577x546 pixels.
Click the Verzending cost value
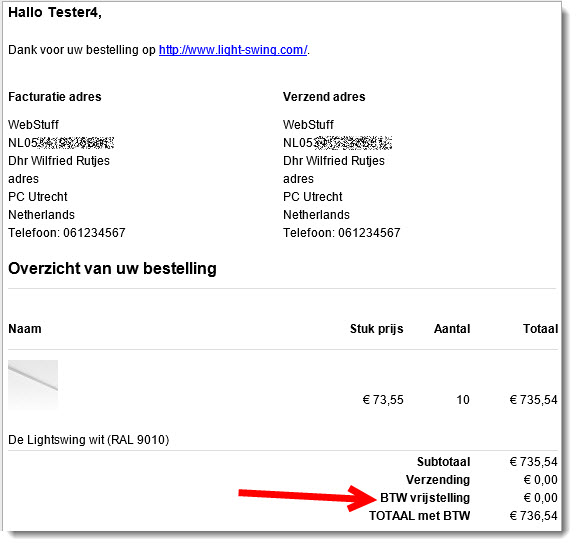541,480
